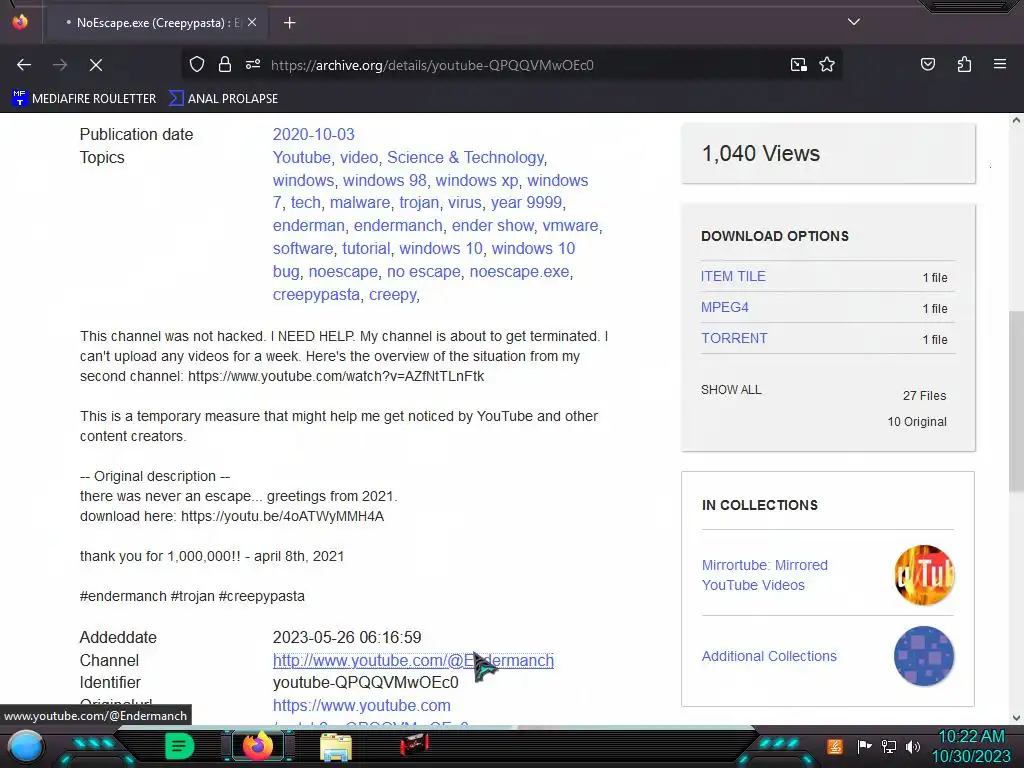Open the windows xp topic link

477,180
